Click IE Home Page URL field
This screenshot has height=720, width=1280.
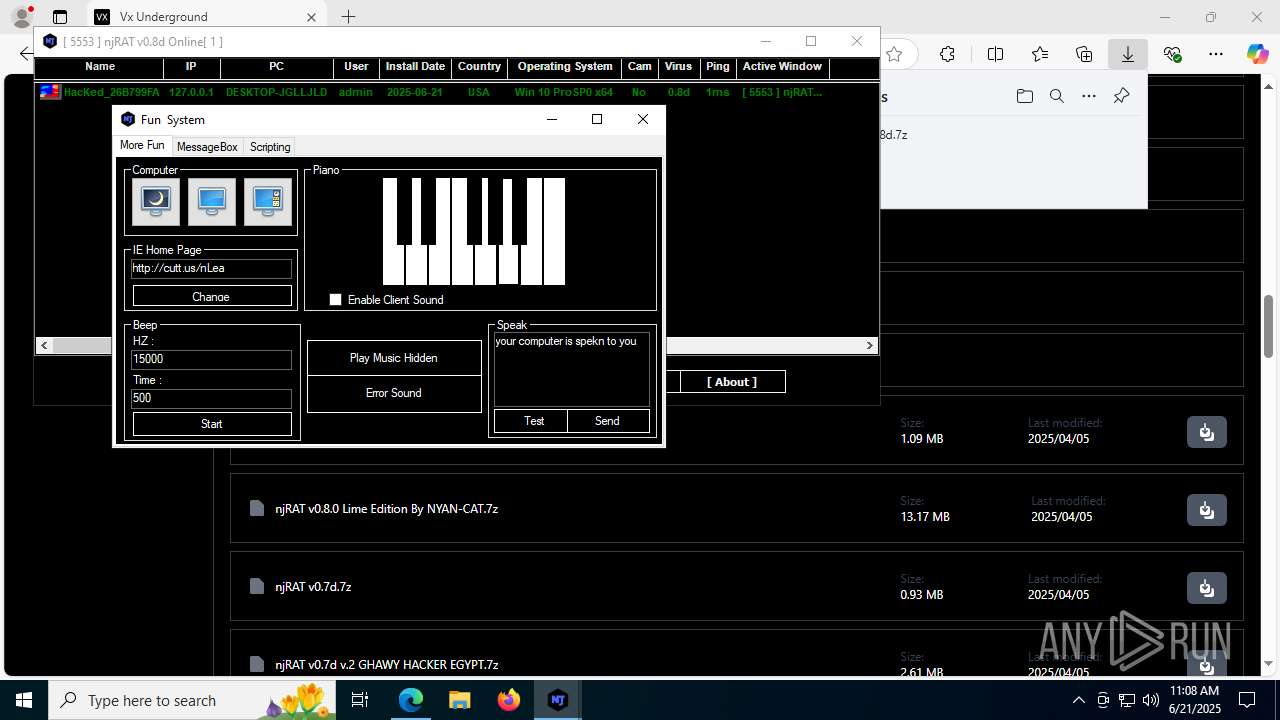[212, 268]
